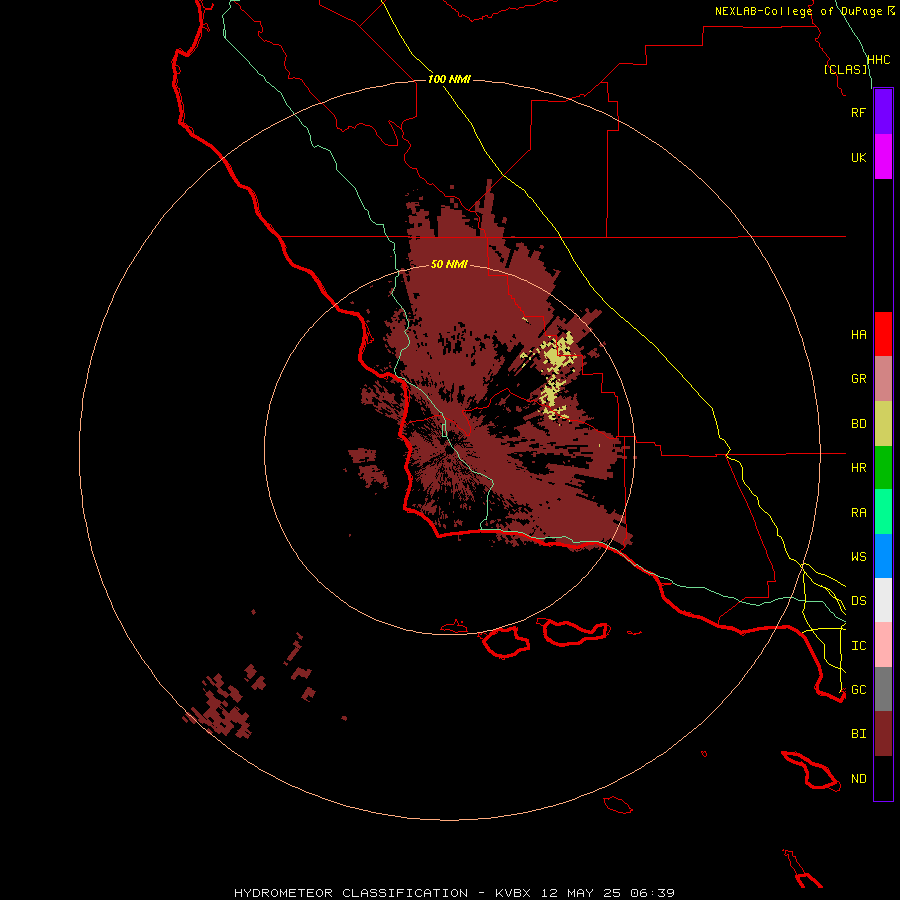Click the HHC product label
This screenshot has width=900, height=900.
pos(878,60)
